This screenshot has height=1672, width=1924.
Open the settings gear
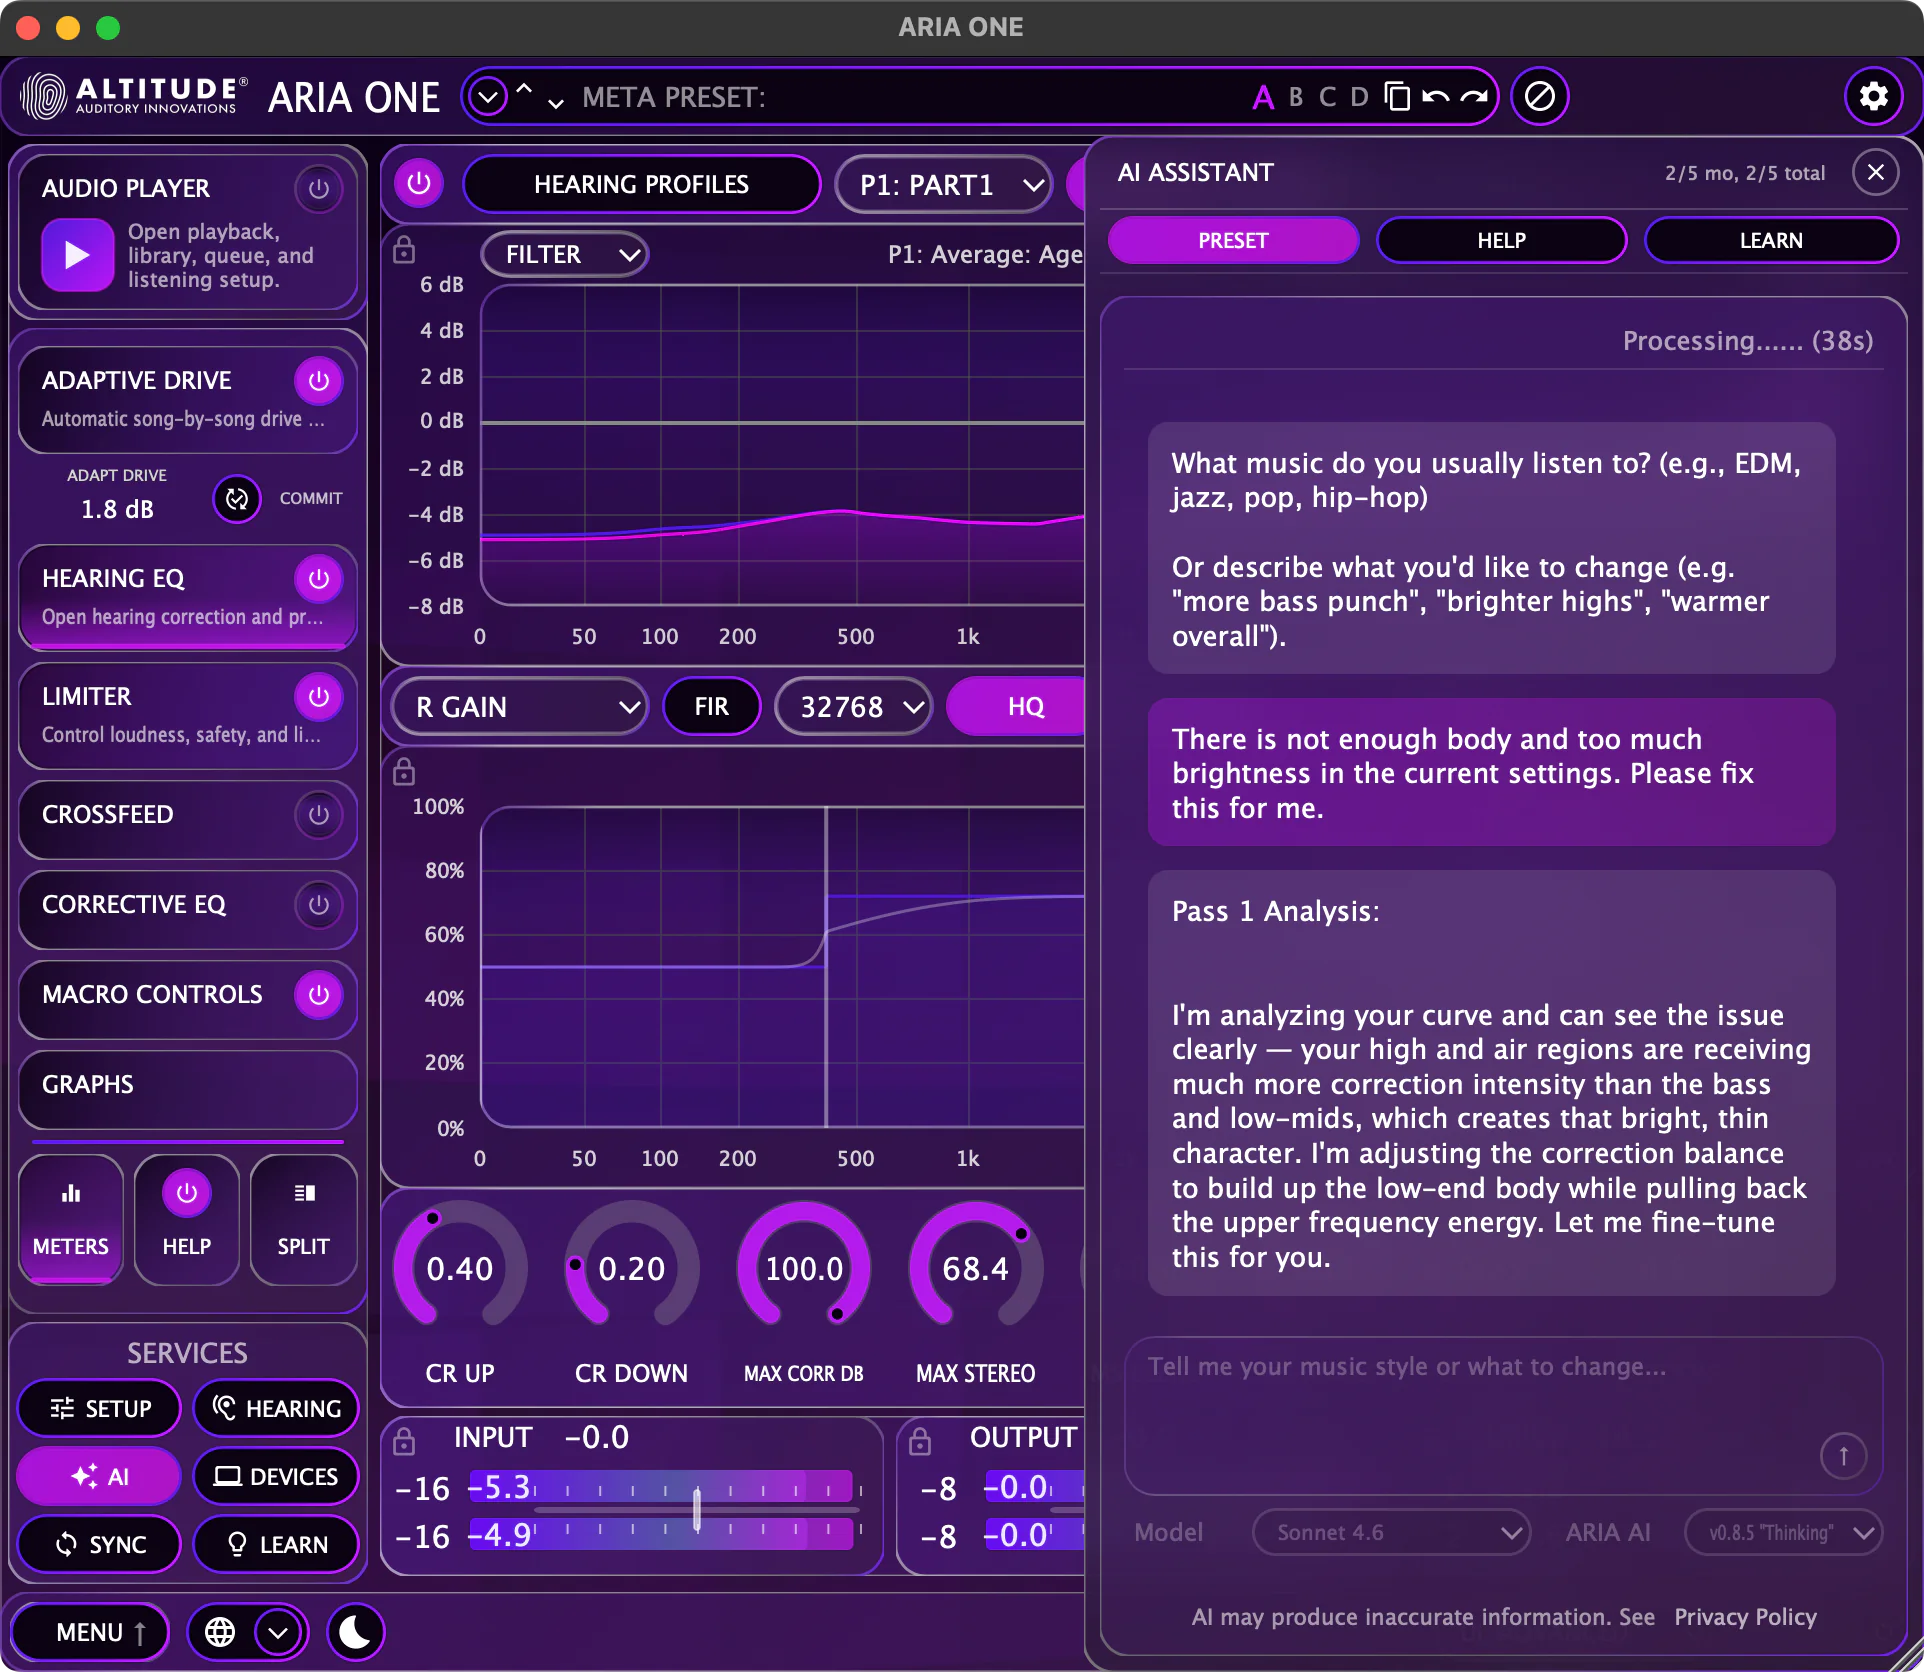click(x=1873, y=96)
